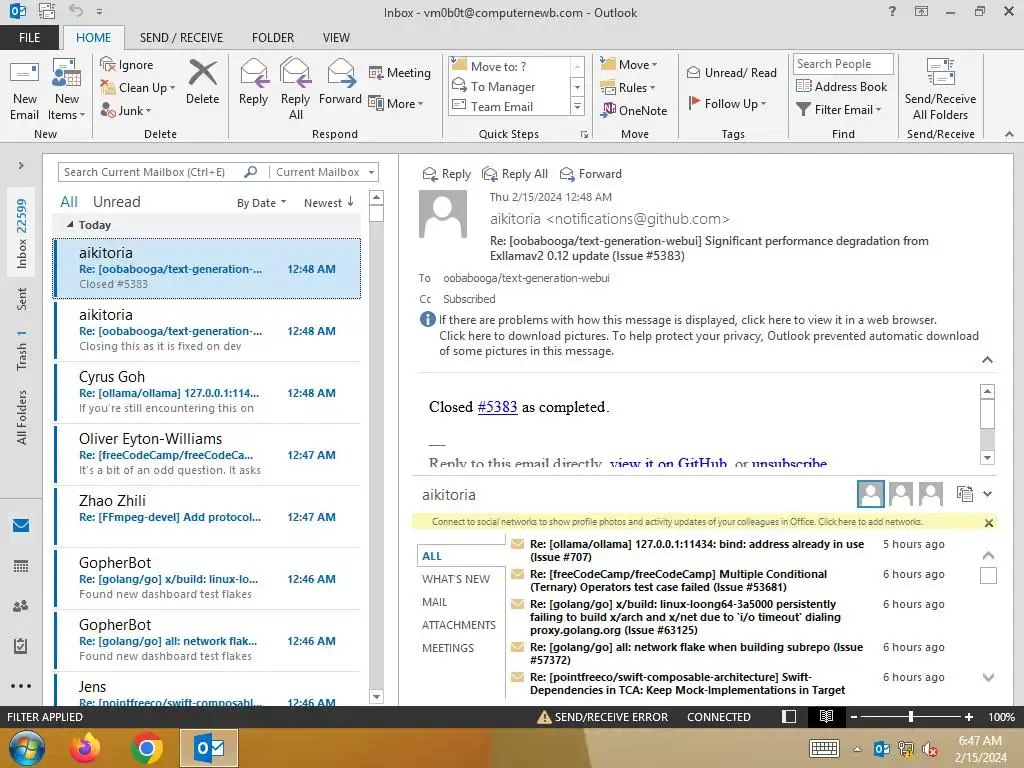Mark message Unread/Read
The height and width of the screenshot is (768, 1024).
point(731,72)
